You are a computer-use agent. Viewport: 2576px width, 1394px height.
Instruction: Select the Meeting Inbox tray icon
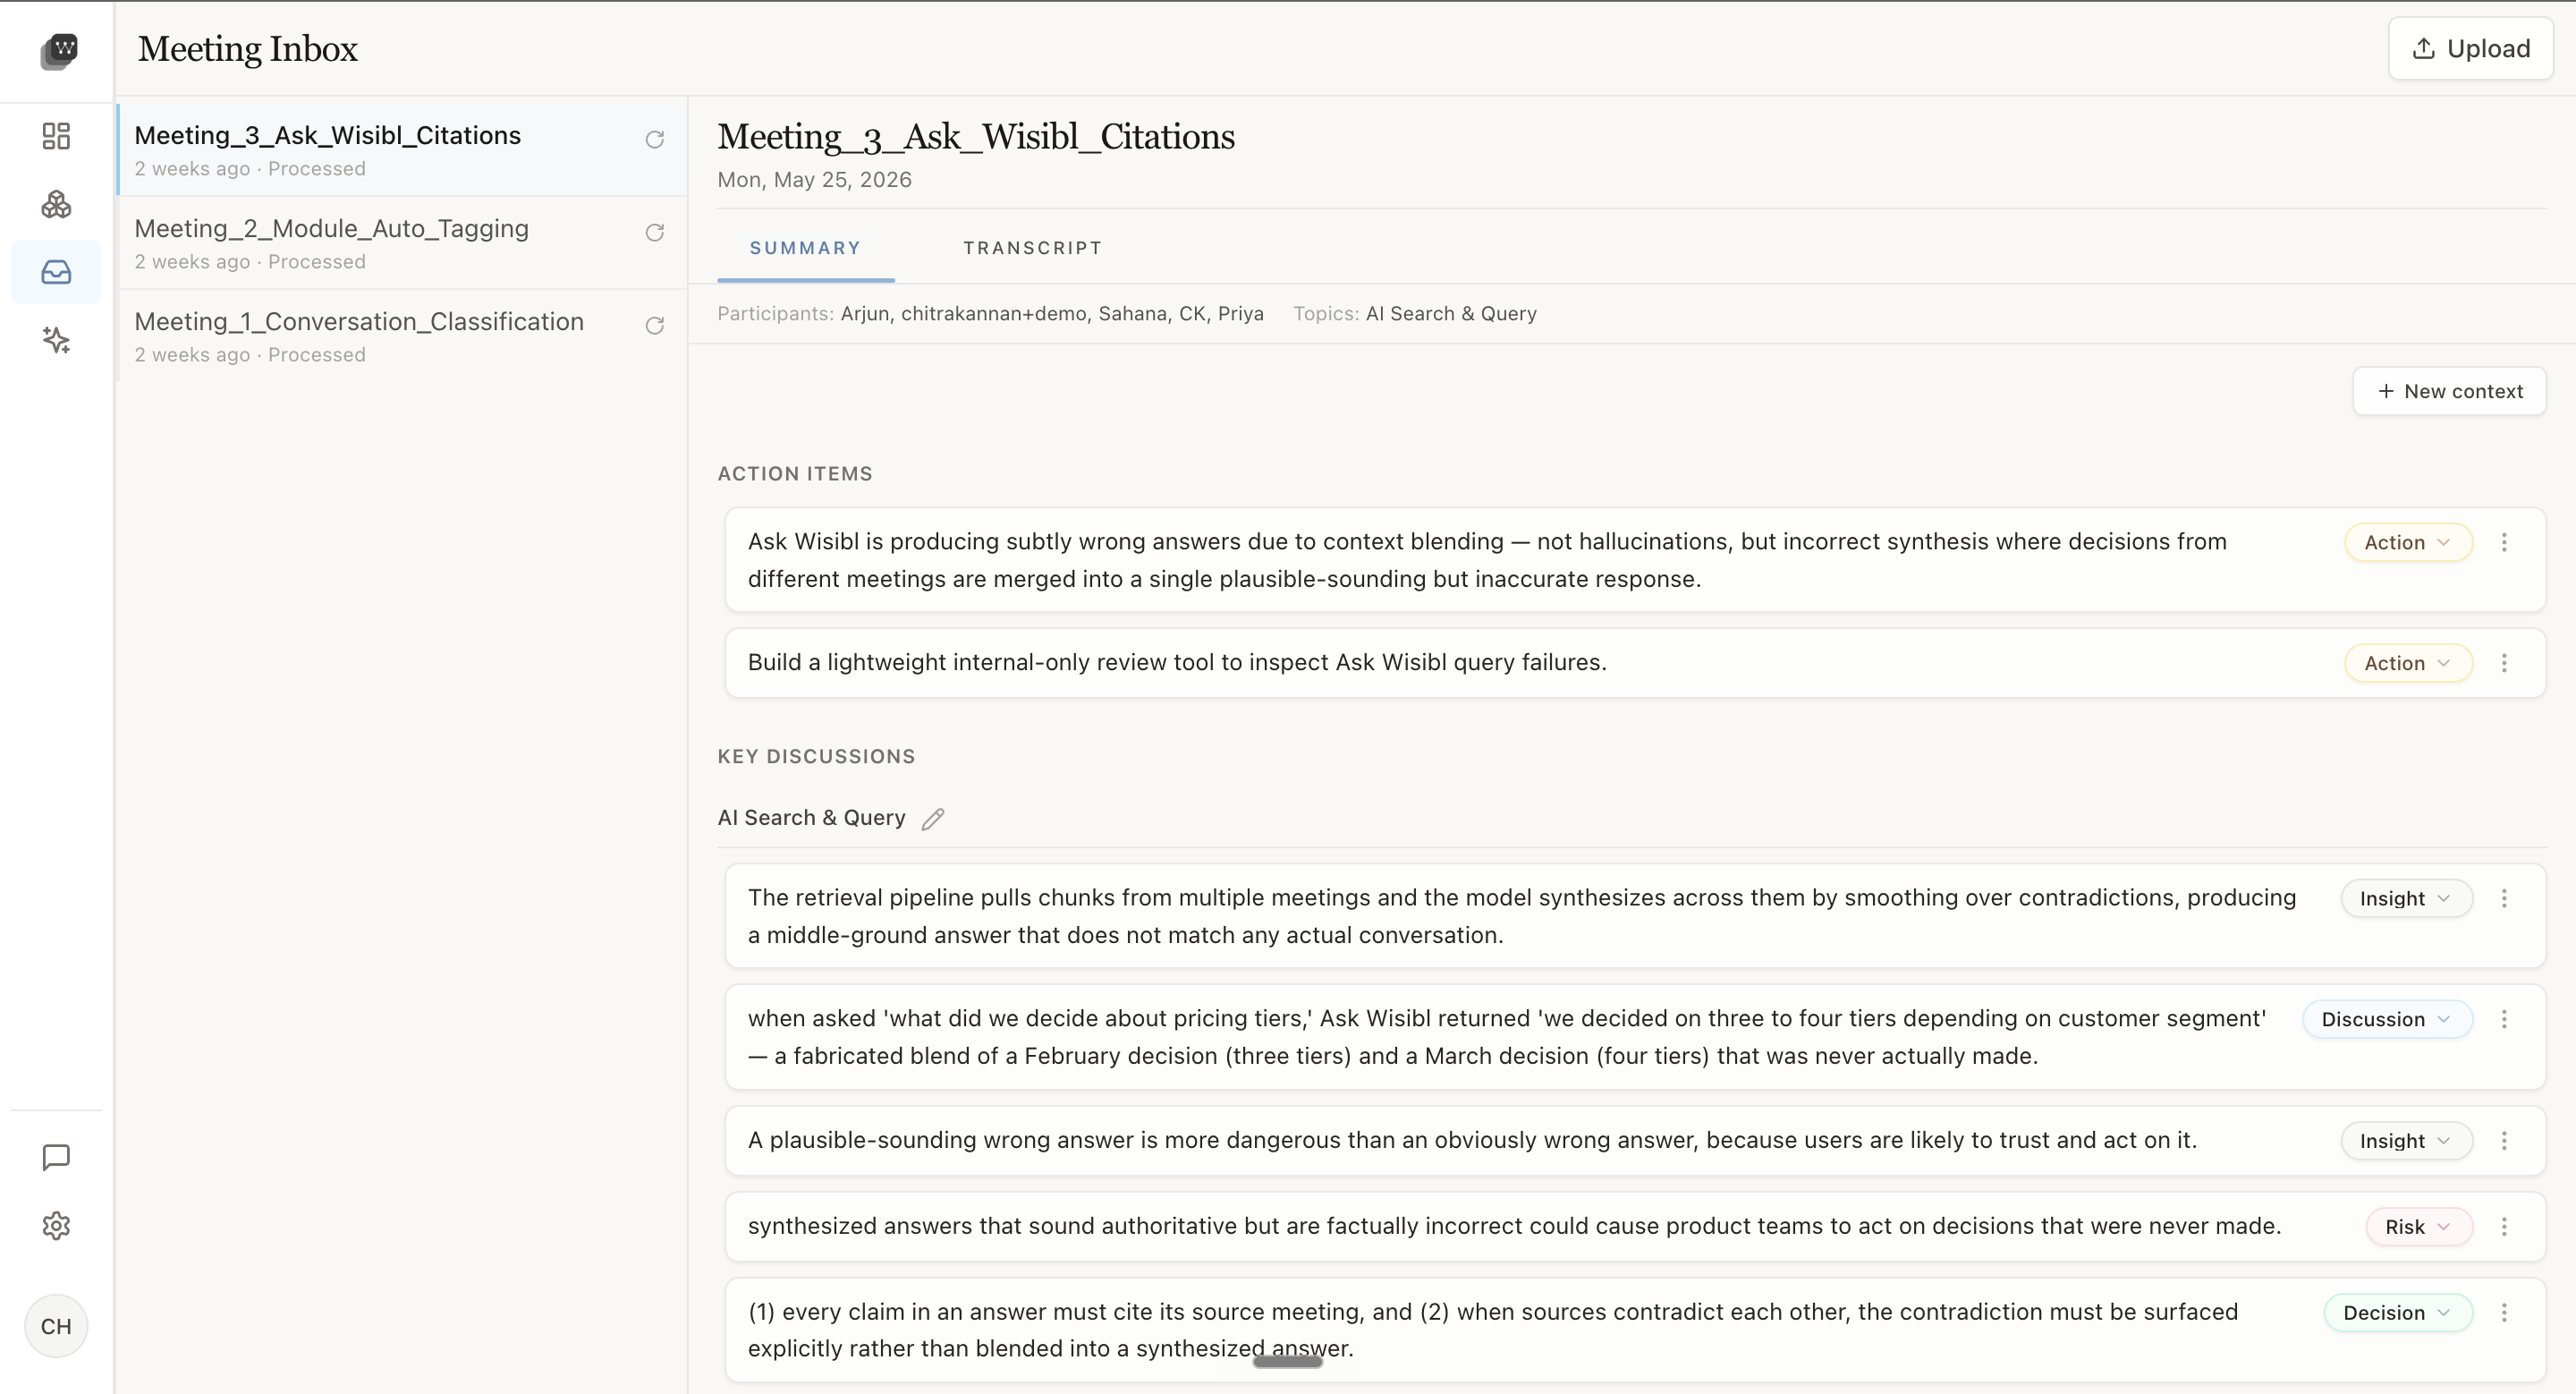pyautogui.click(x=56, y=272)
